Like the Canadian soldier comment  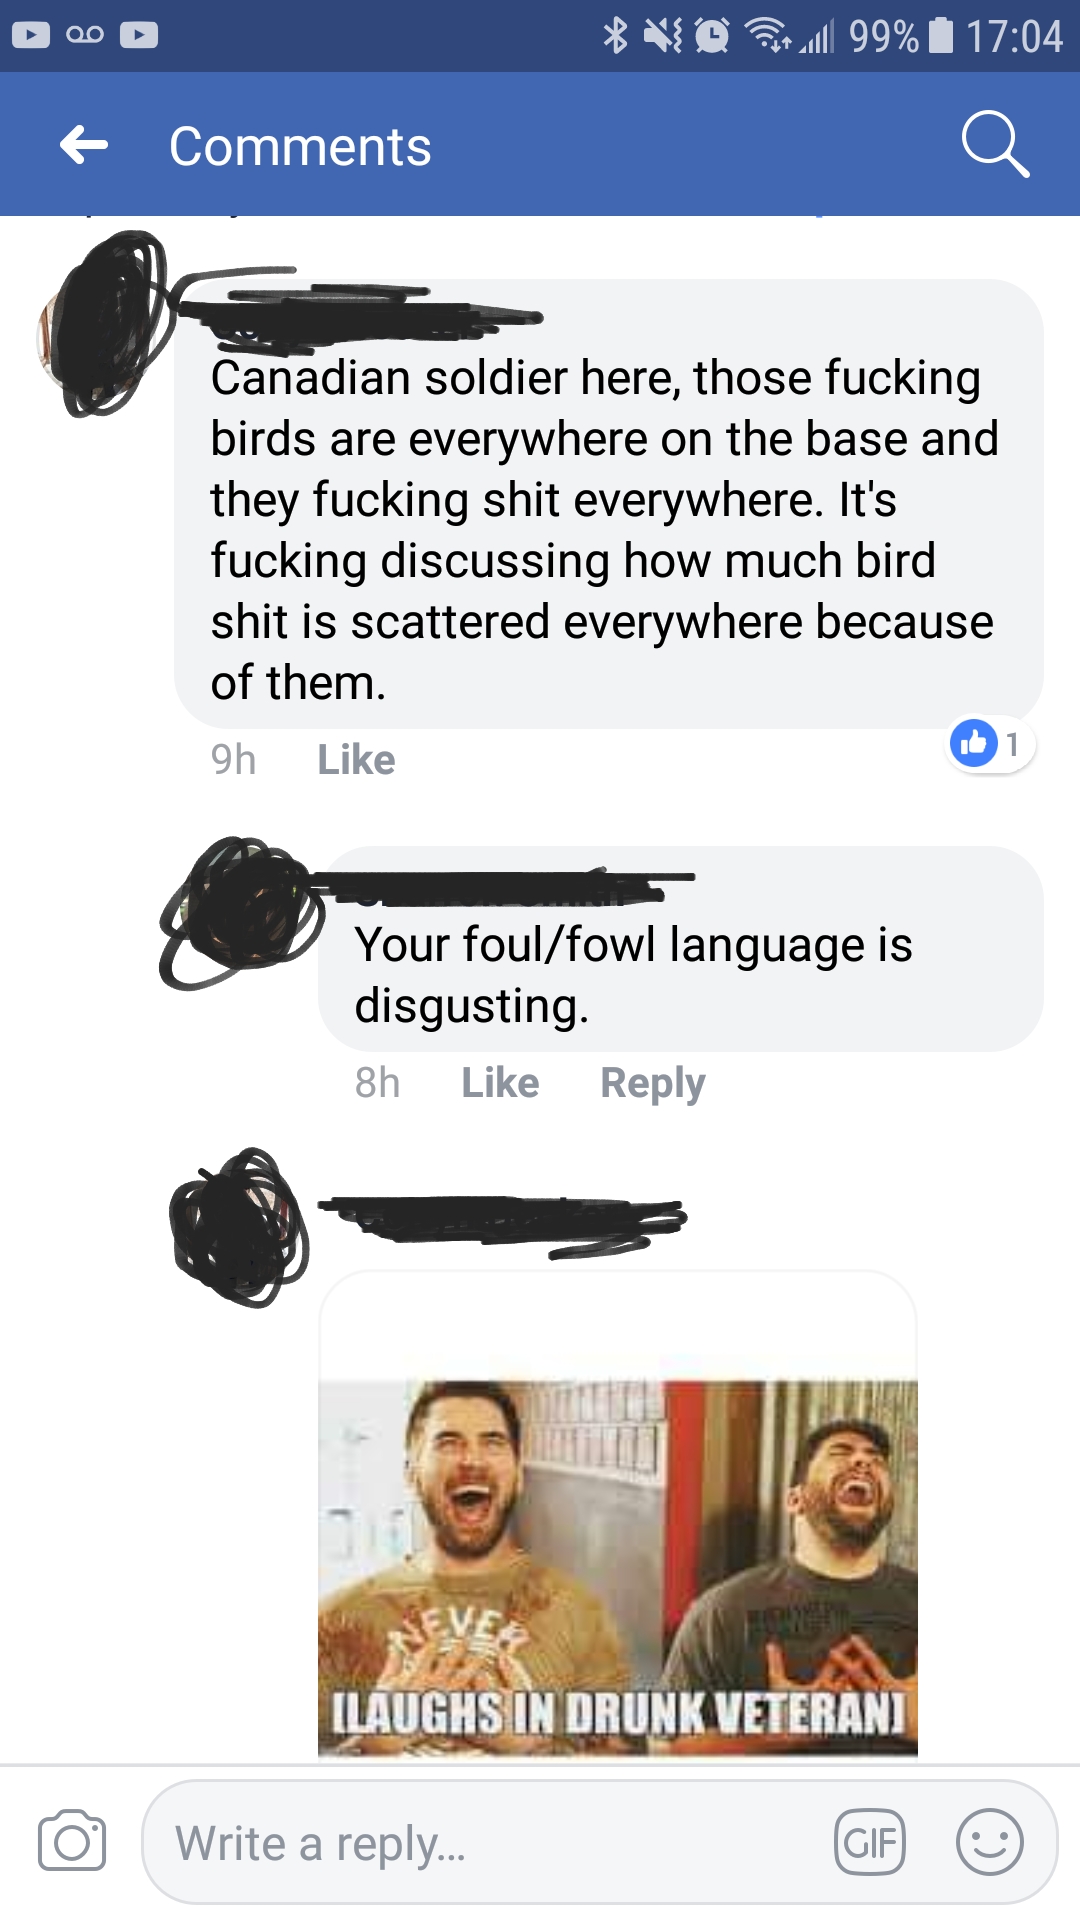pos(356,760)
